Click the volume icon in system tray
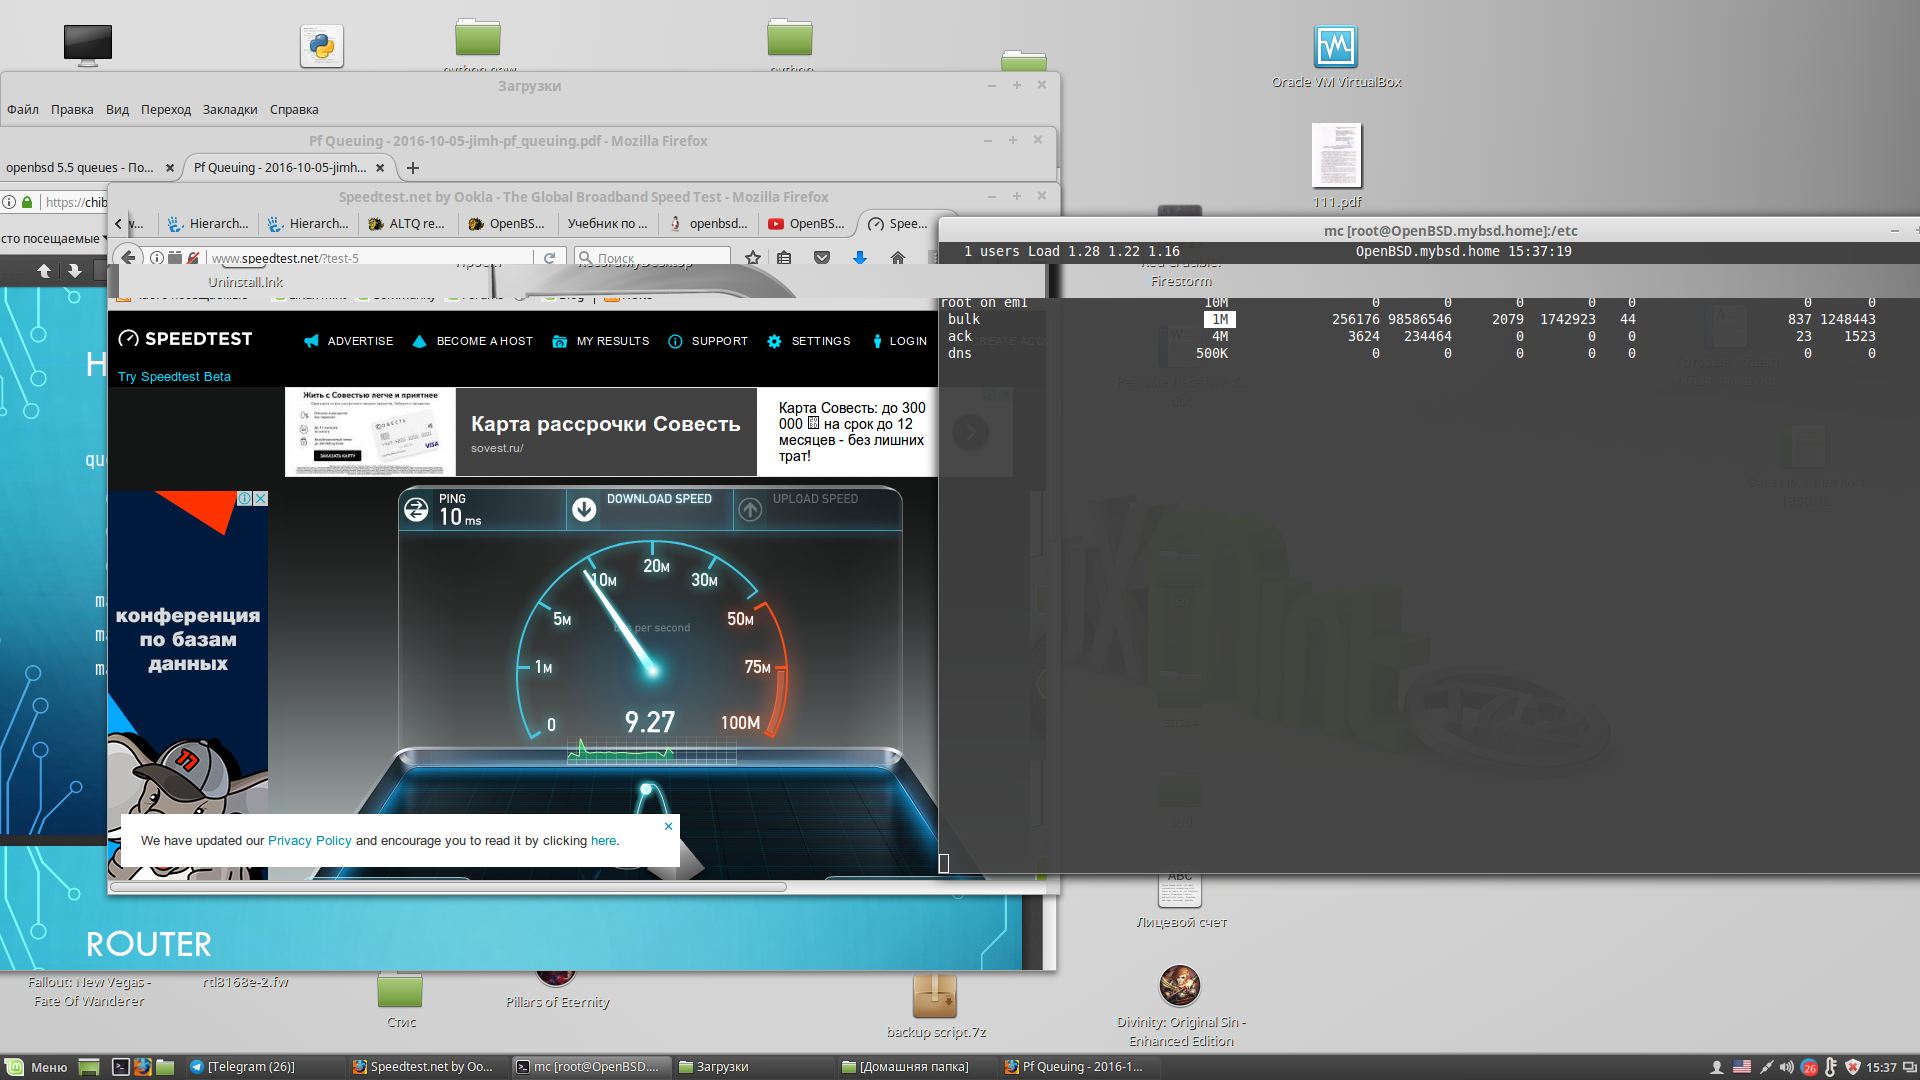 [1786, 1067]
